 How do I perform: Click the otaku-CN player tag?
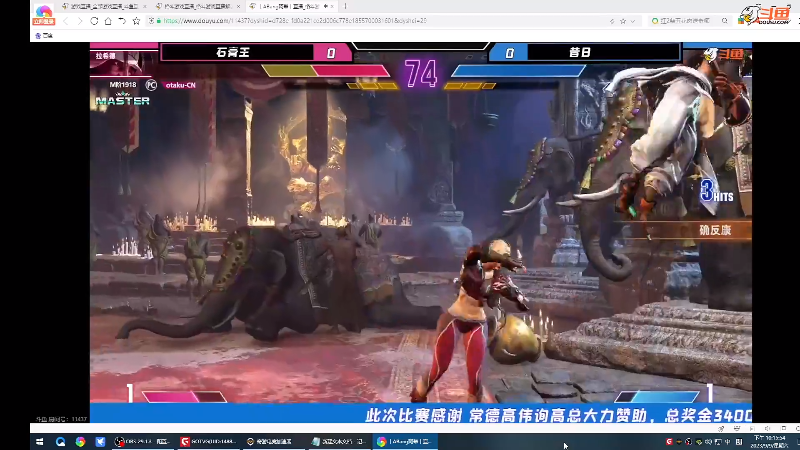point(181,85)
